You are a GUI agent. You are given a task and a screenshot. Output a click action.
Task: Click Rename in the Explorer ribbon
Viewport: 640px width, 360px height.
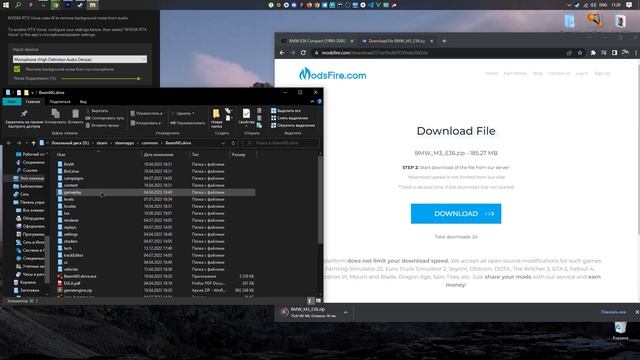pos(187,123)
